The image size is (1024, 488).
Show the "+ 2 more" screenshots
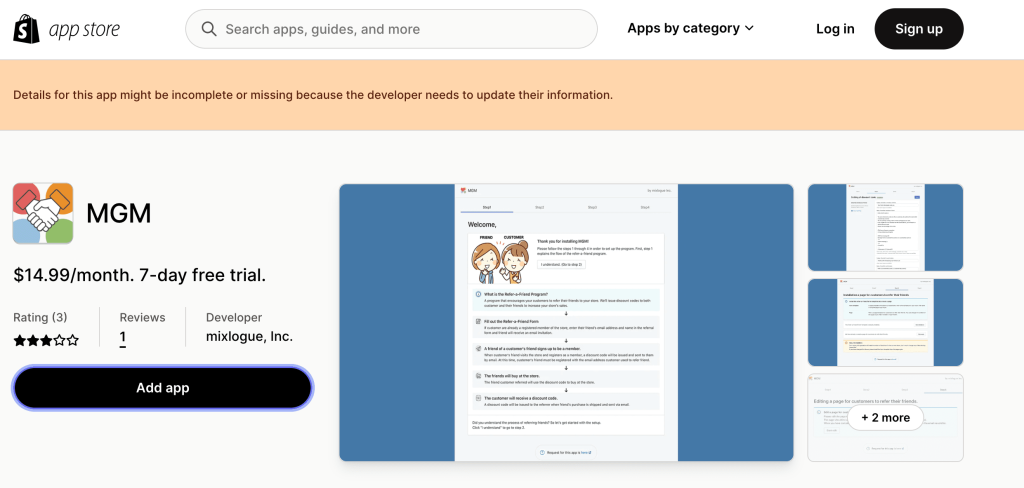point(885,417)
